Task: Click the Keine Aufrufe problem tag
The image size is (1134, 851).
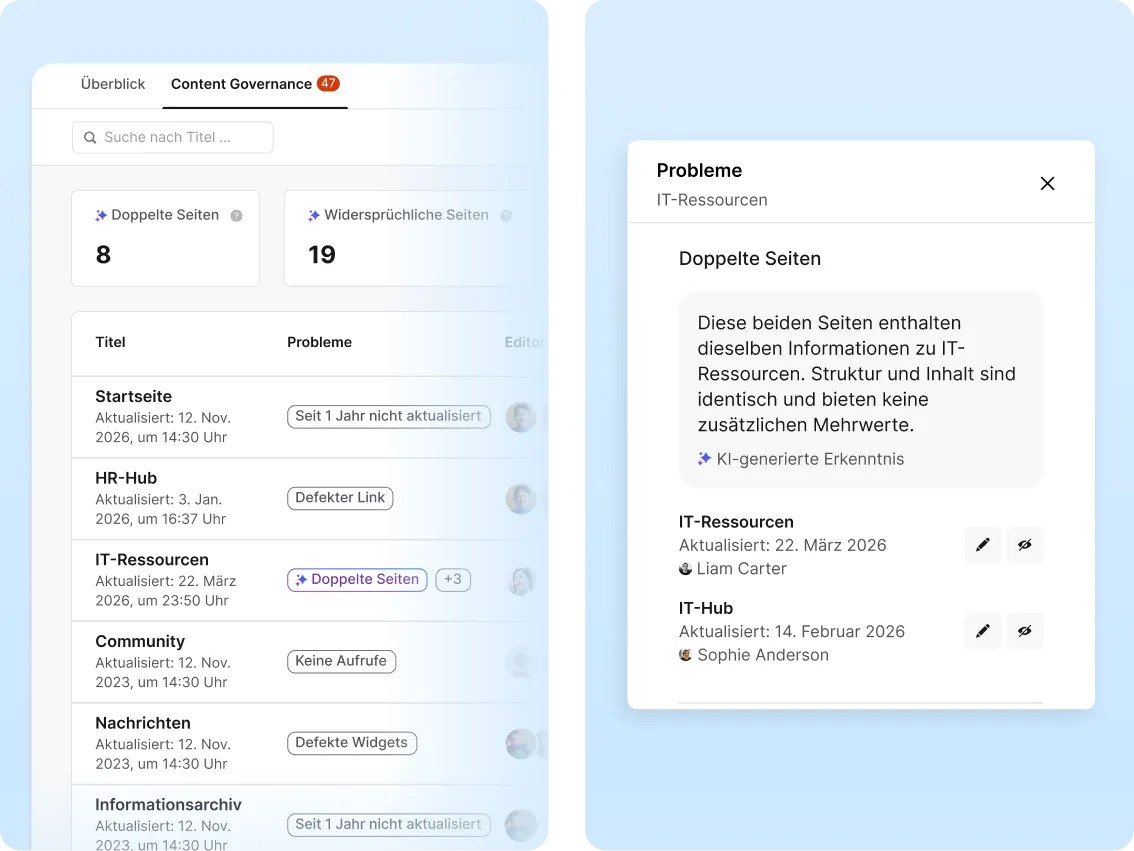Action: [341, 661]
